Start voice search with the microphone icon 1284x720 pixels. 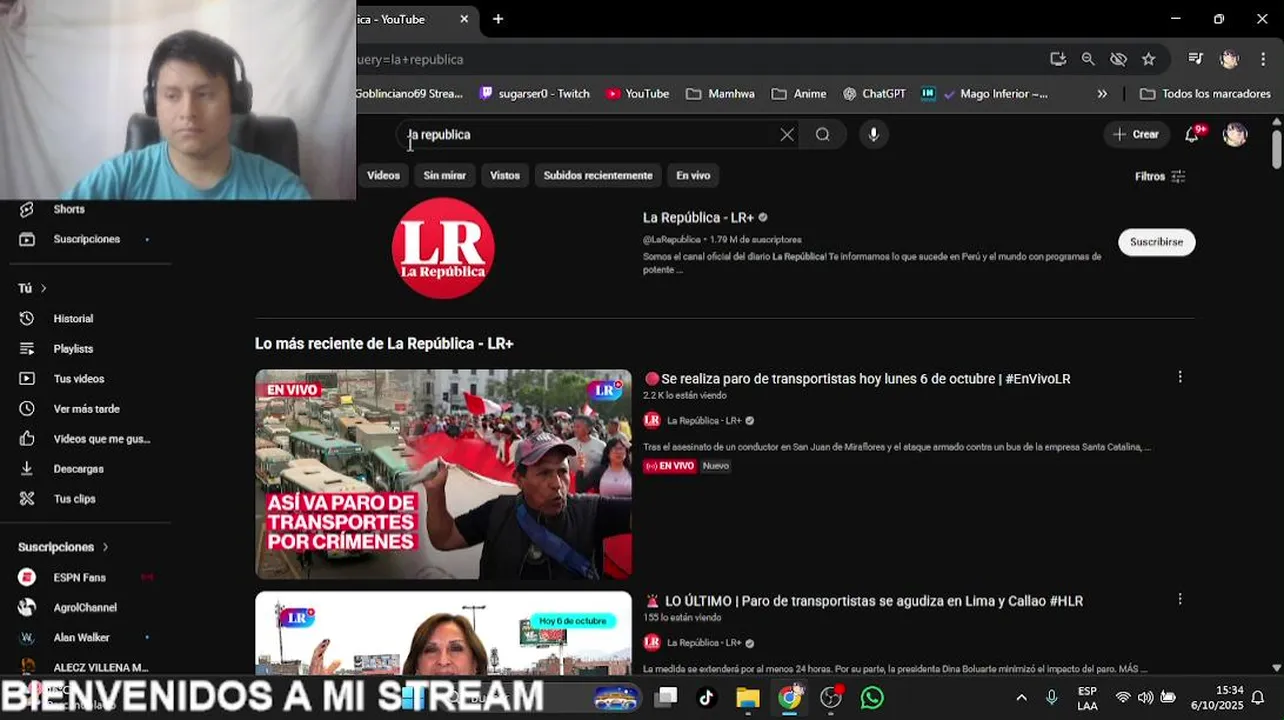pyautogui.click(x=874, y=135)
